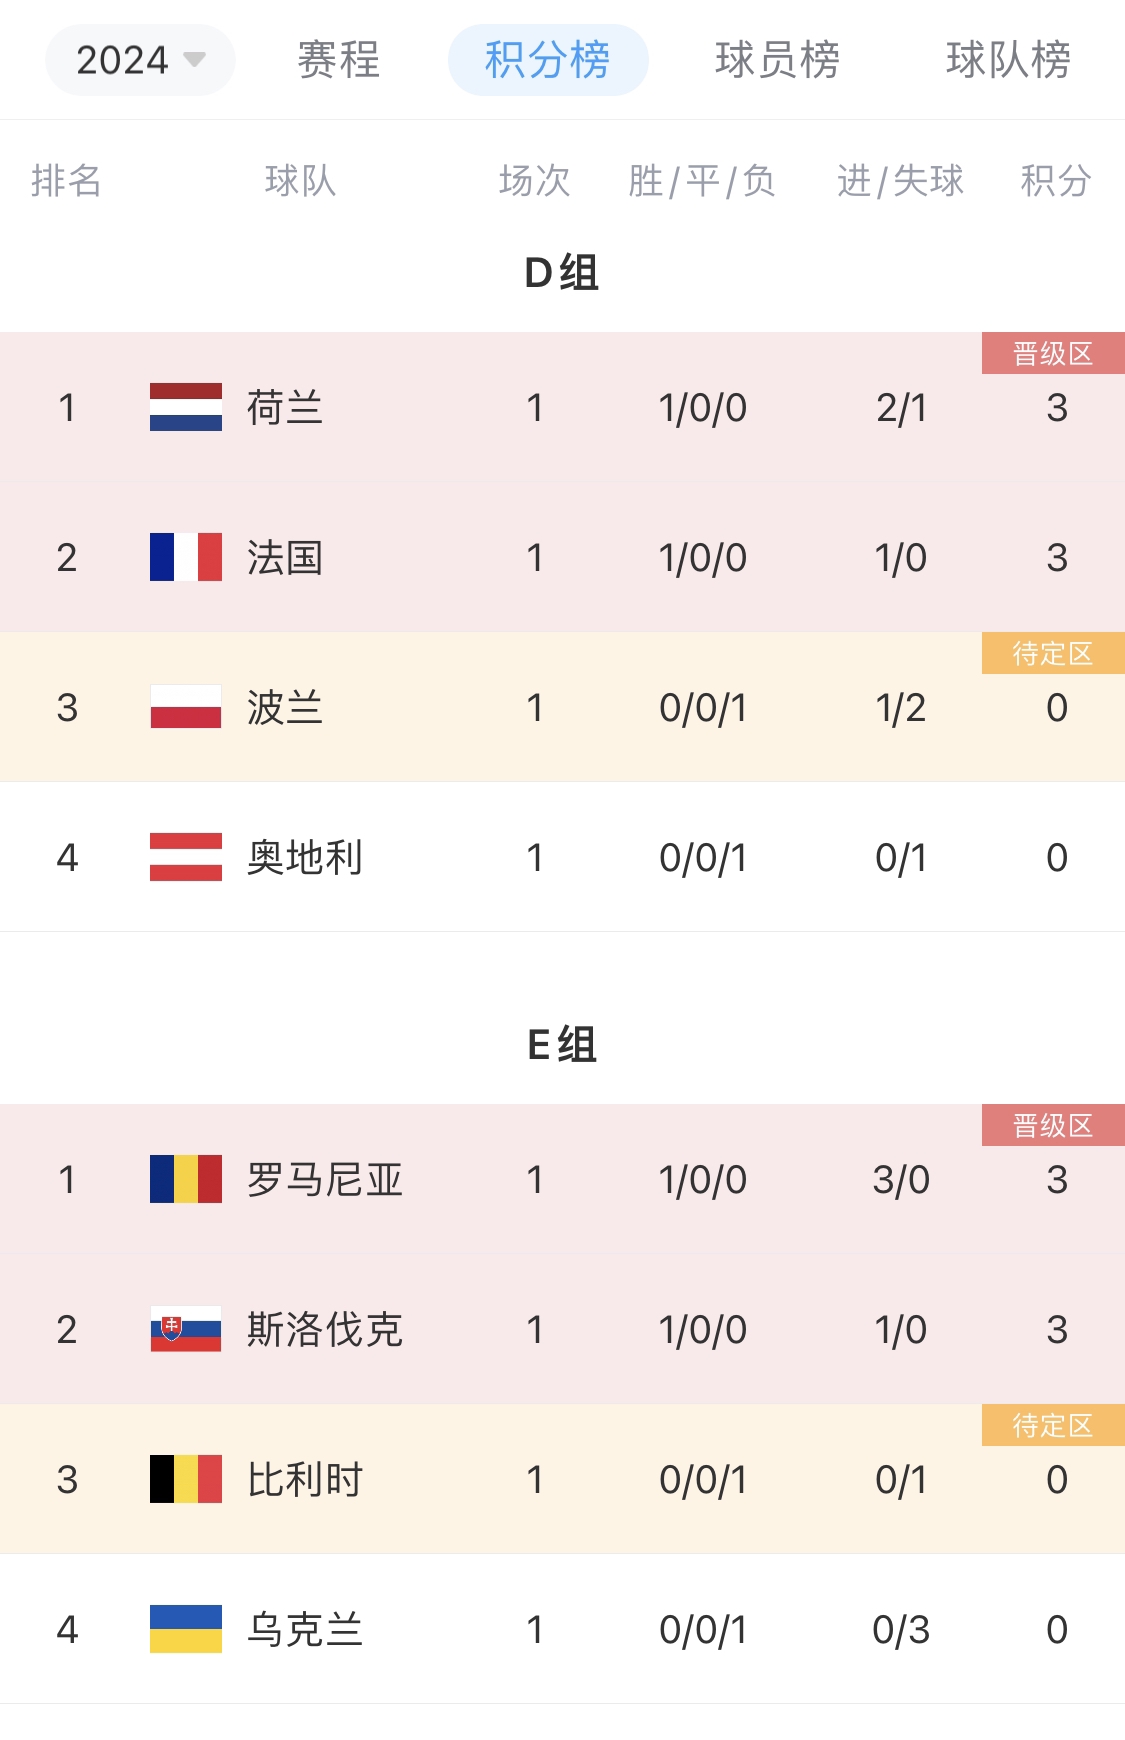This screenshot has width=1125, height=1740.
Task: Click the 积分 column header
Action: coord(1056,181)
